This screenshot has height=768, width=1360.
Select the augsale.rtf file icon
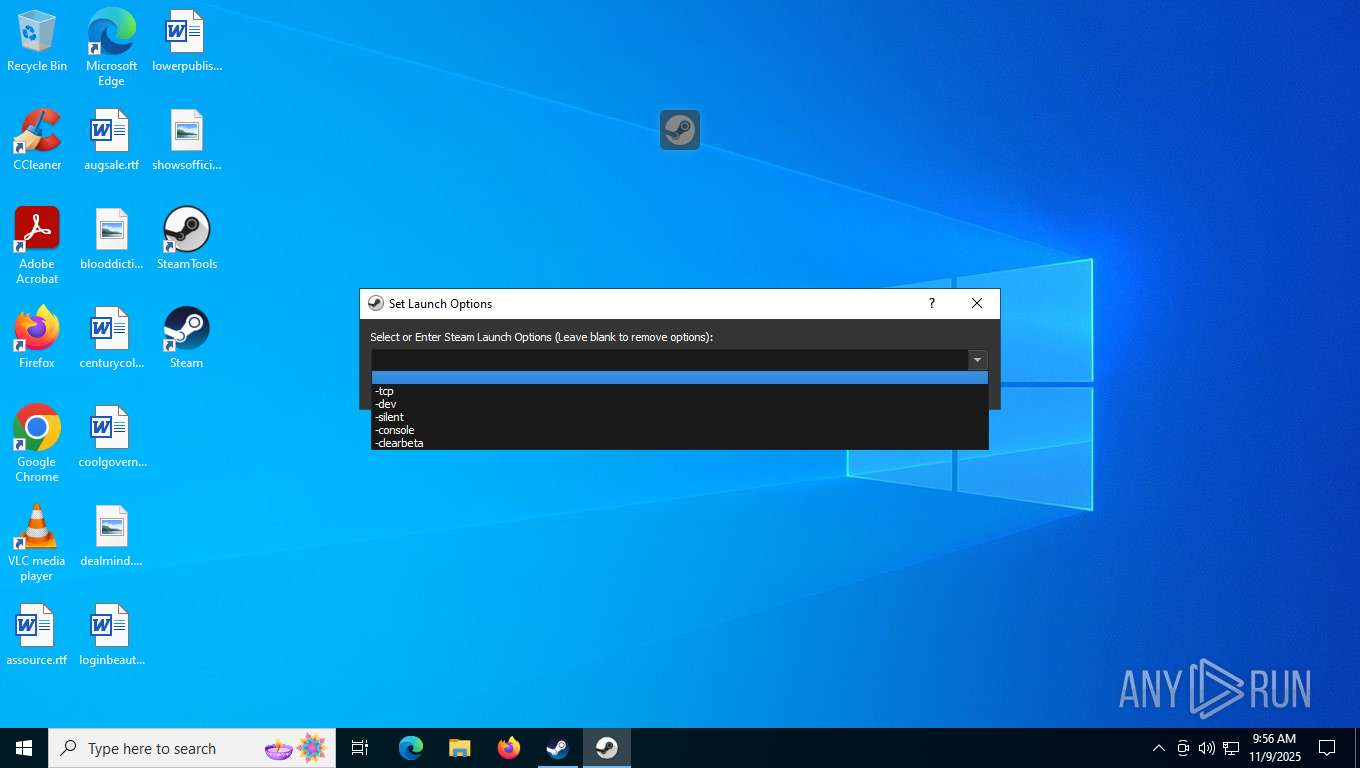point(111,140)
